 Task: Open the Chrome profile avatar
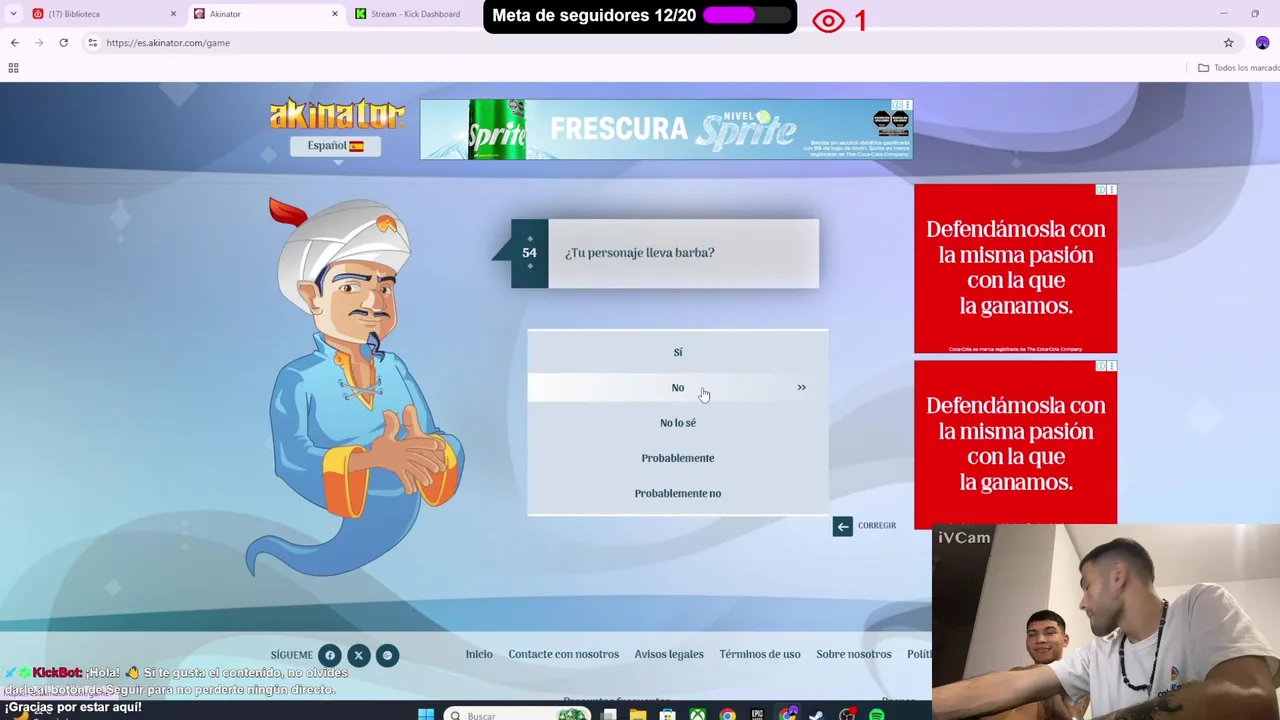1262,43
